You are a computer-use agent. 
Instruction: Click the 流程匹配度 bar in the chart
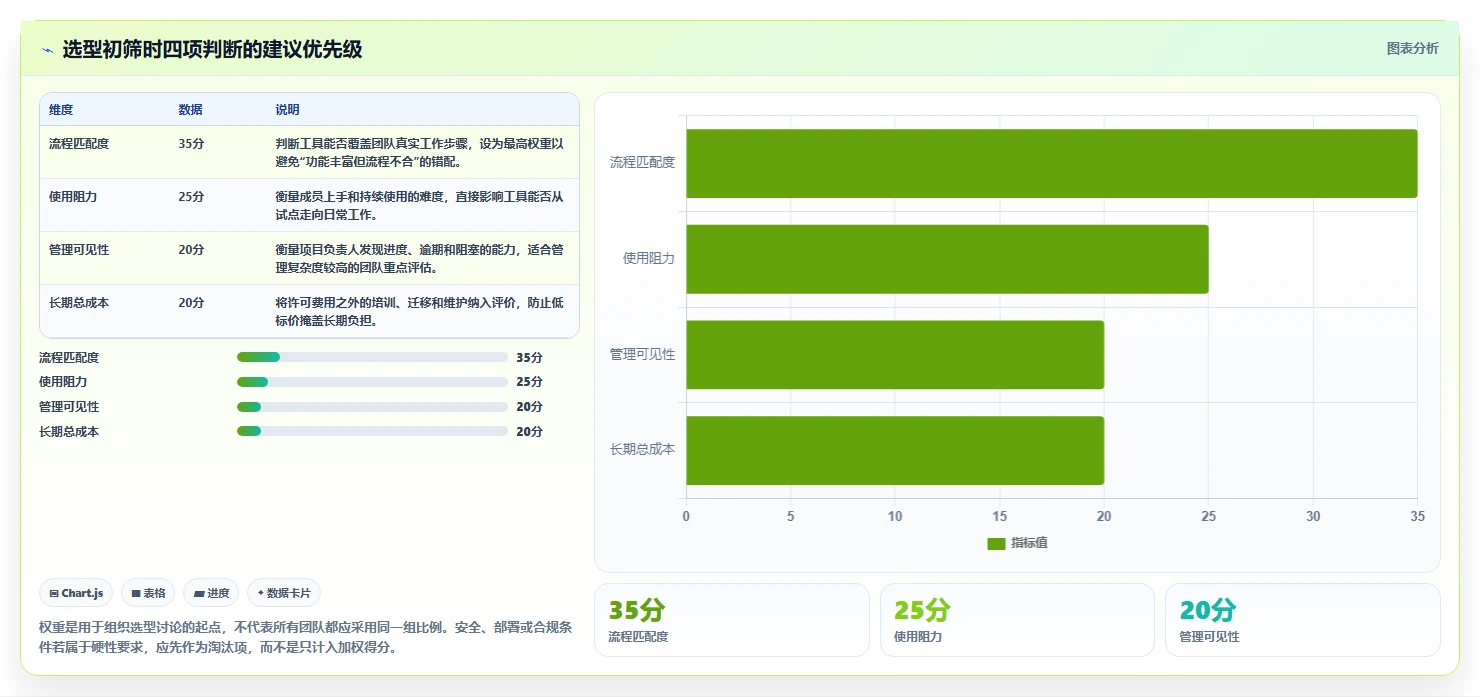coord(1051,163)
